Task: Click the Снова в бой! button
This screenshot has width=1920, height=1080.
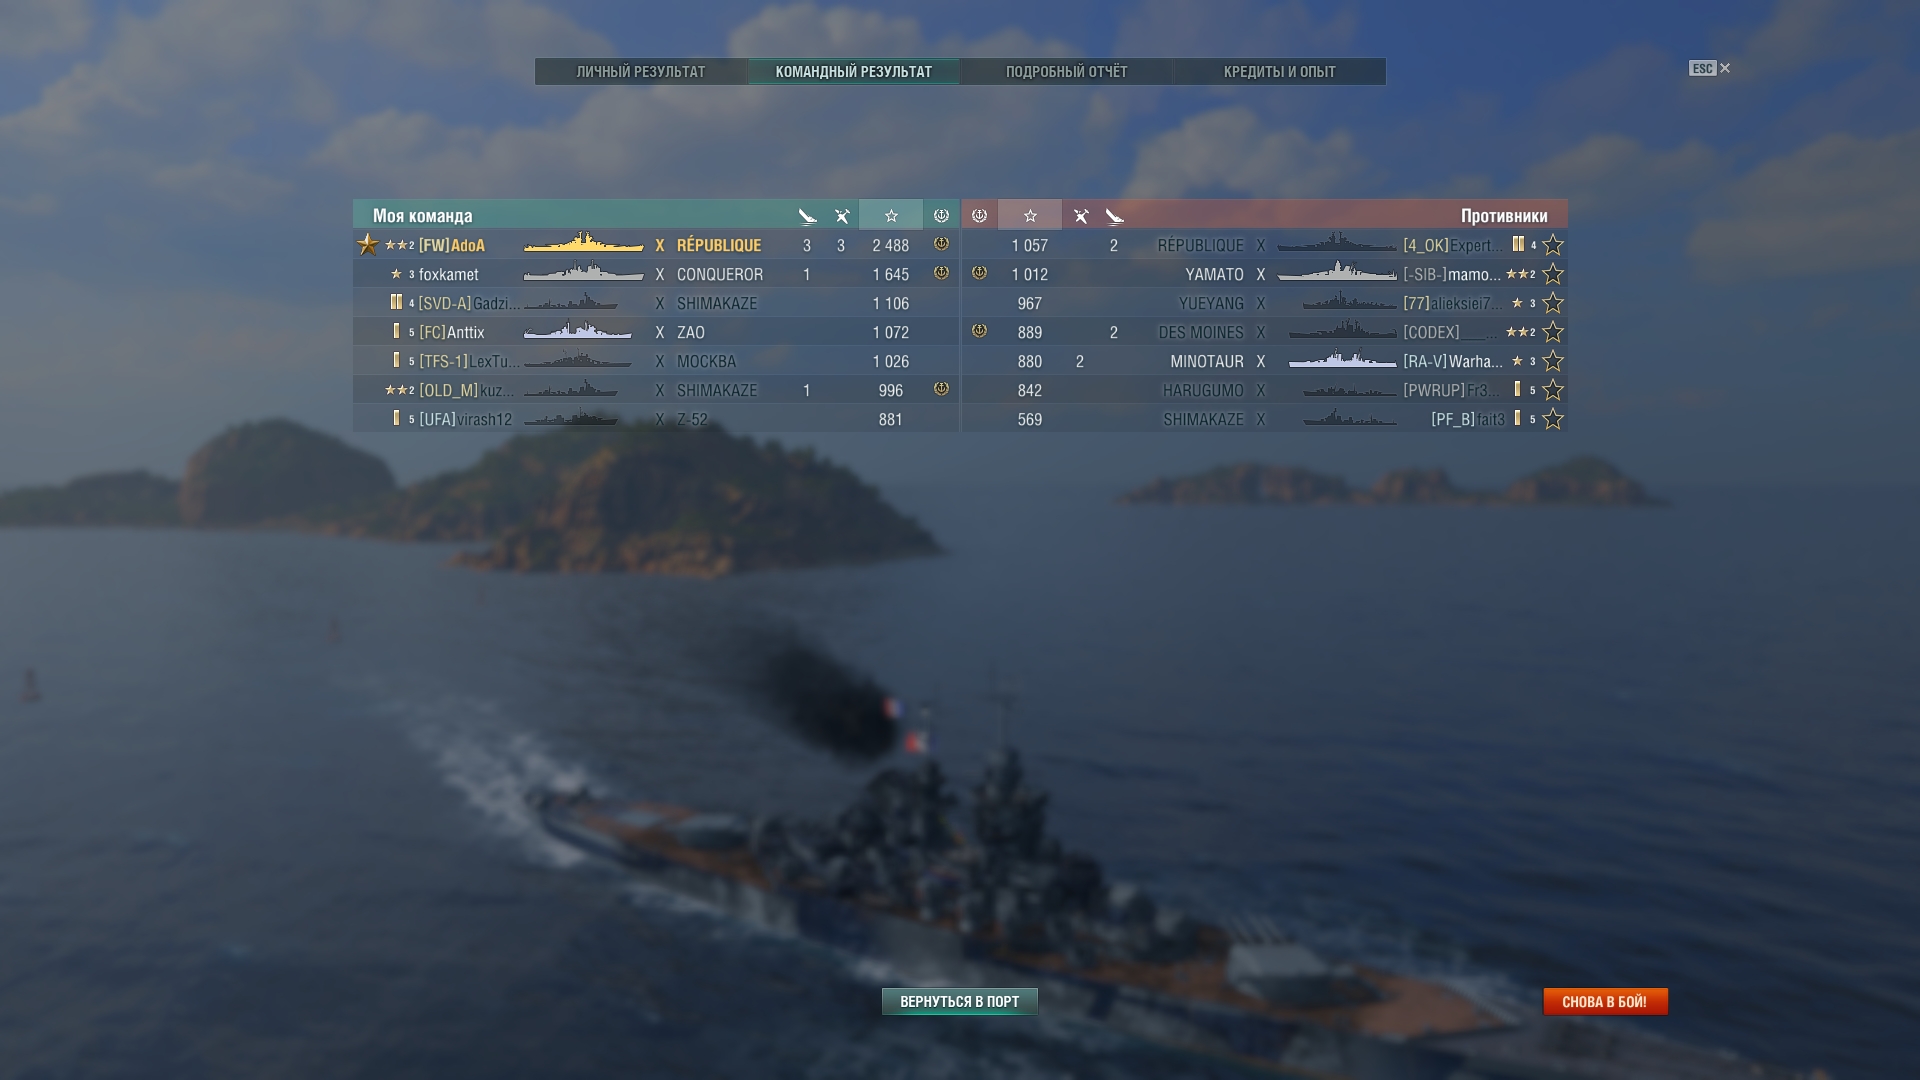Action: [x=1605, y=1001]
